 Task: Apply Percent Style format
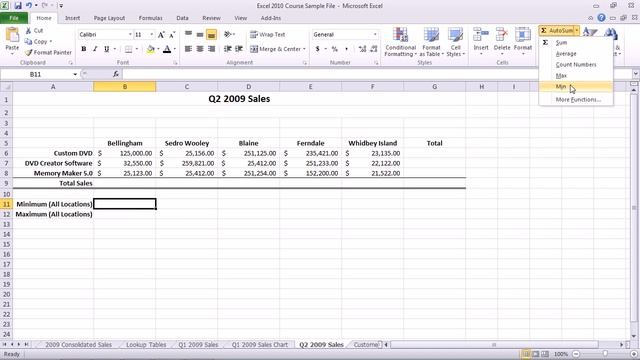(x=335, y=49)
